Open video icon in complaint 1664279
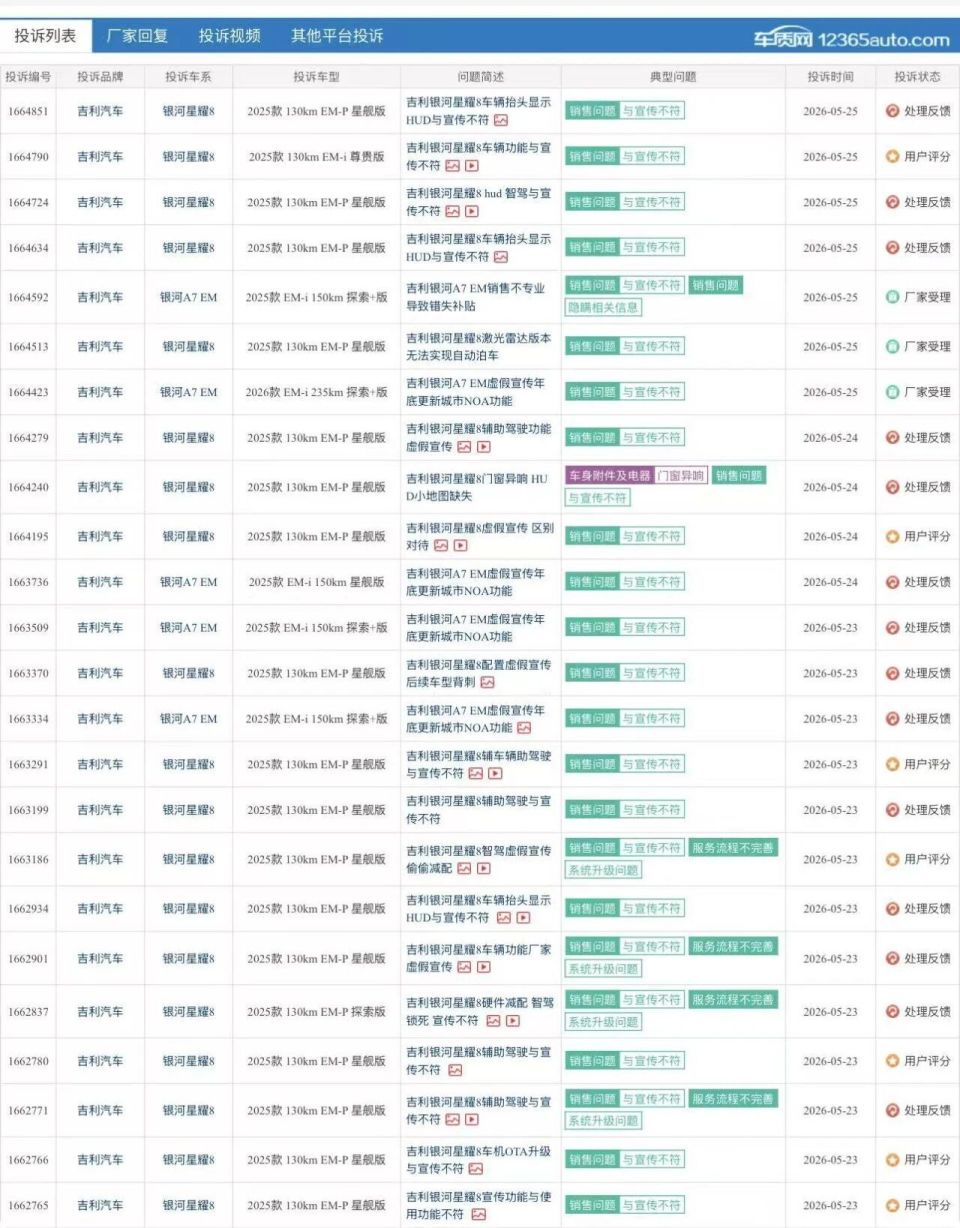This screenshot has height=1228, width=960. tap(484, 447)
